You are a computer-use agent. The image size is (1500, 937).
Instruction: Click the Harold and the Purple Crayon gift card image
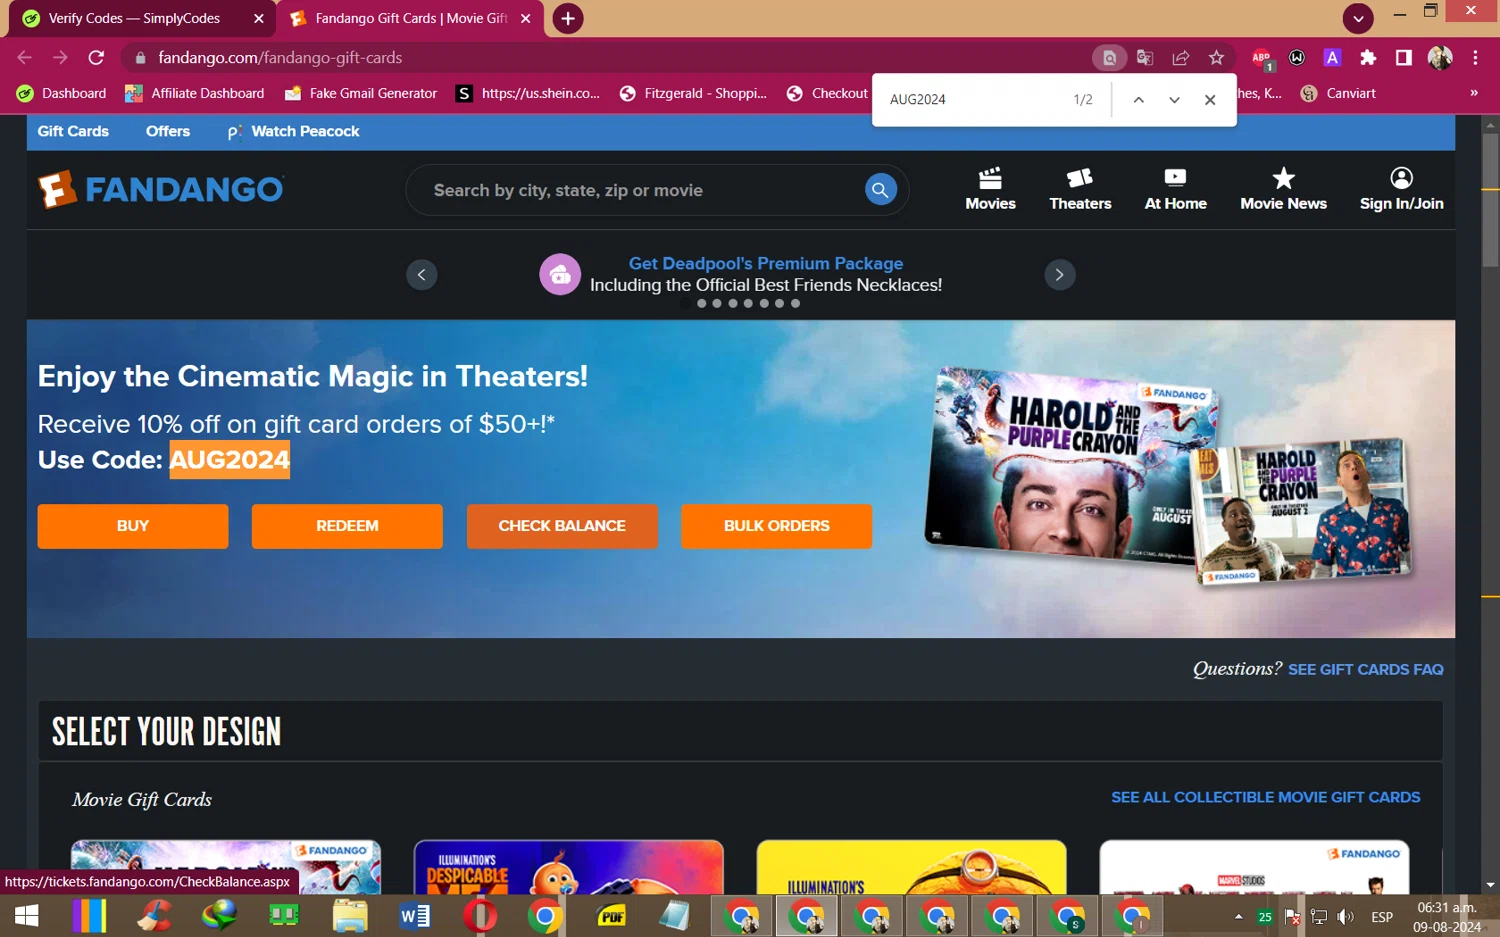coord(1167,476)
